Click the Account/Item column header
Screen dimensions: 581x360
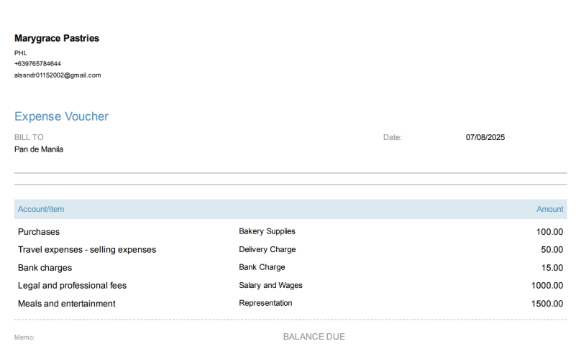[x=41, y=209]
